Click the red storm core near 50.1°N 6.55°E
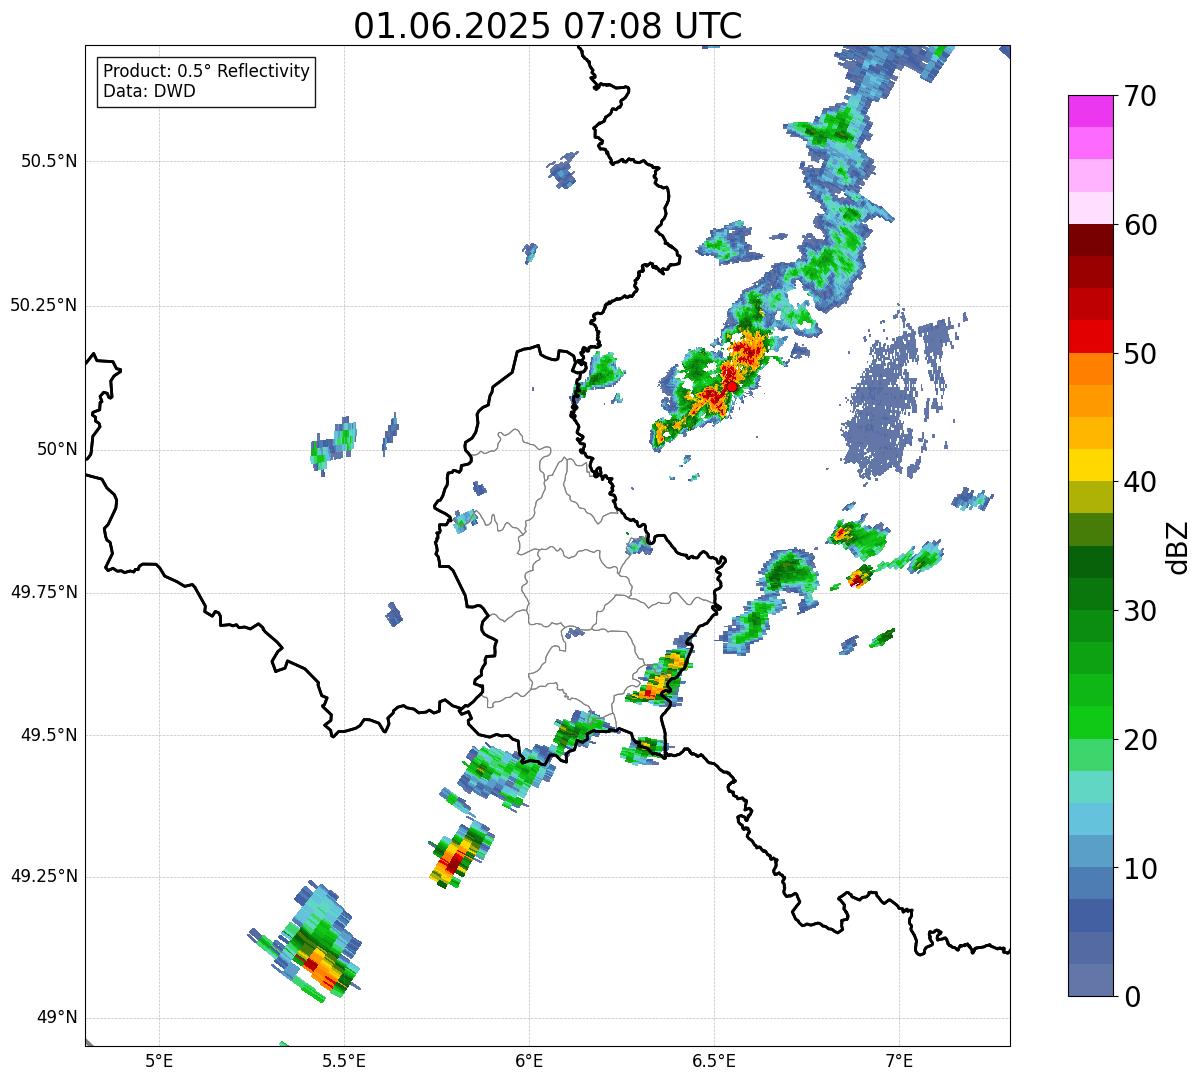This screenshot has height=1081, width=1202. [x=731, y=385]
